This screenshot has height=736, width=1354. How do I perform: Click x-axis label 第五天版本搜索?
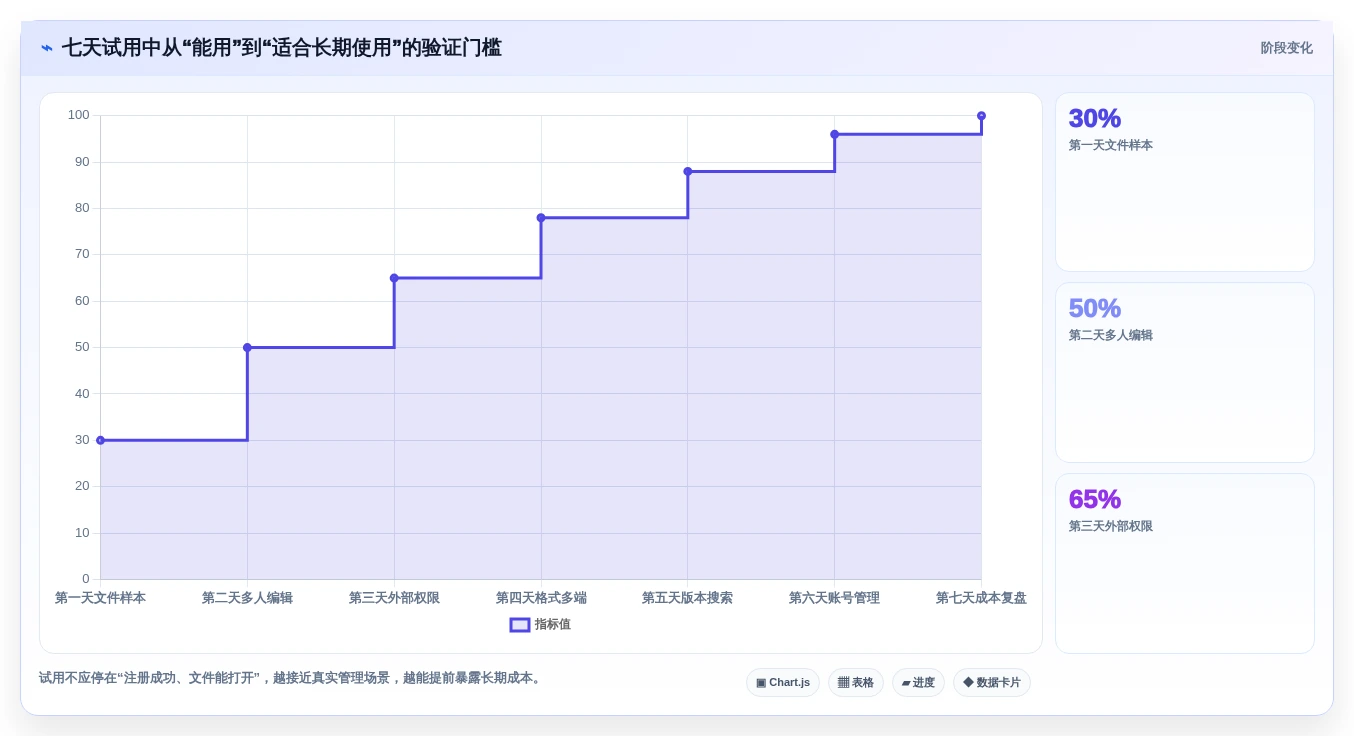click(x=688, y=598)
